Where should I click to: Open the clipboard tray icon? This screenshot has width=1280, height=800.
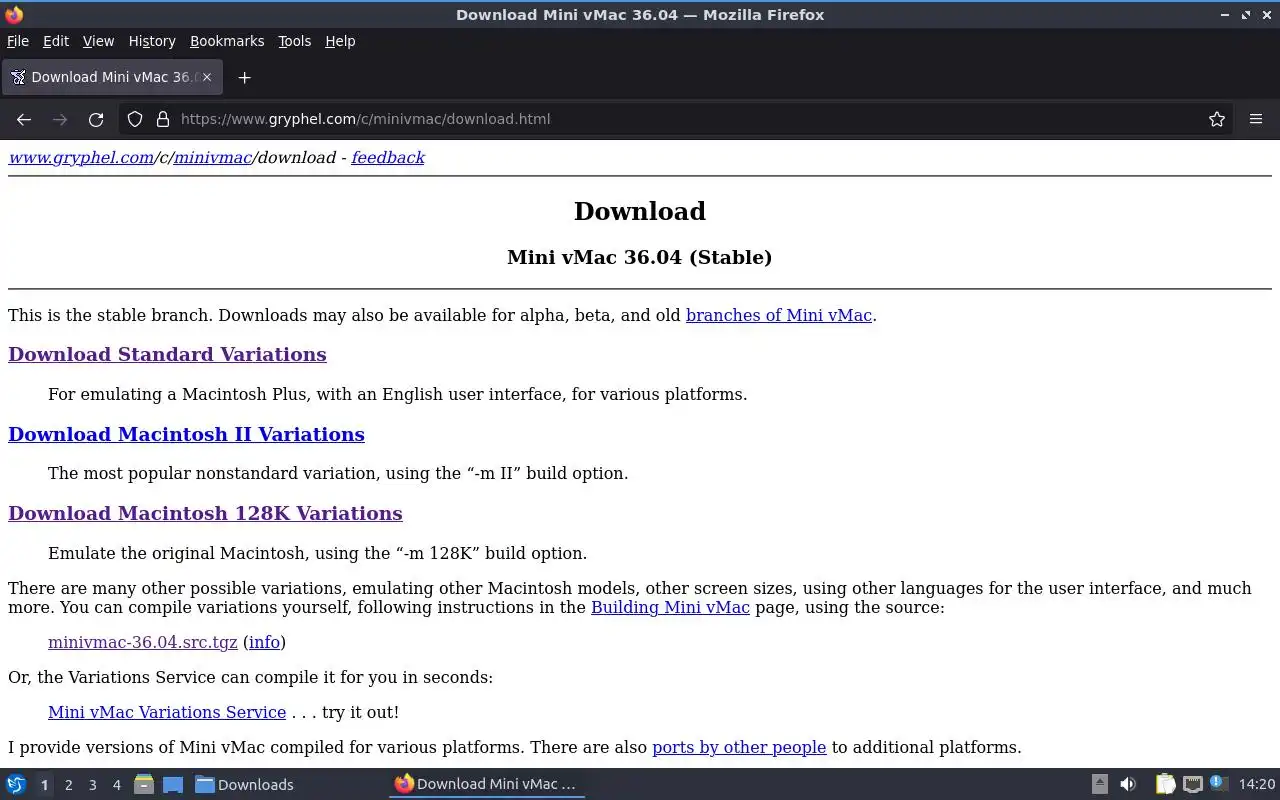tap(1165, 784)
